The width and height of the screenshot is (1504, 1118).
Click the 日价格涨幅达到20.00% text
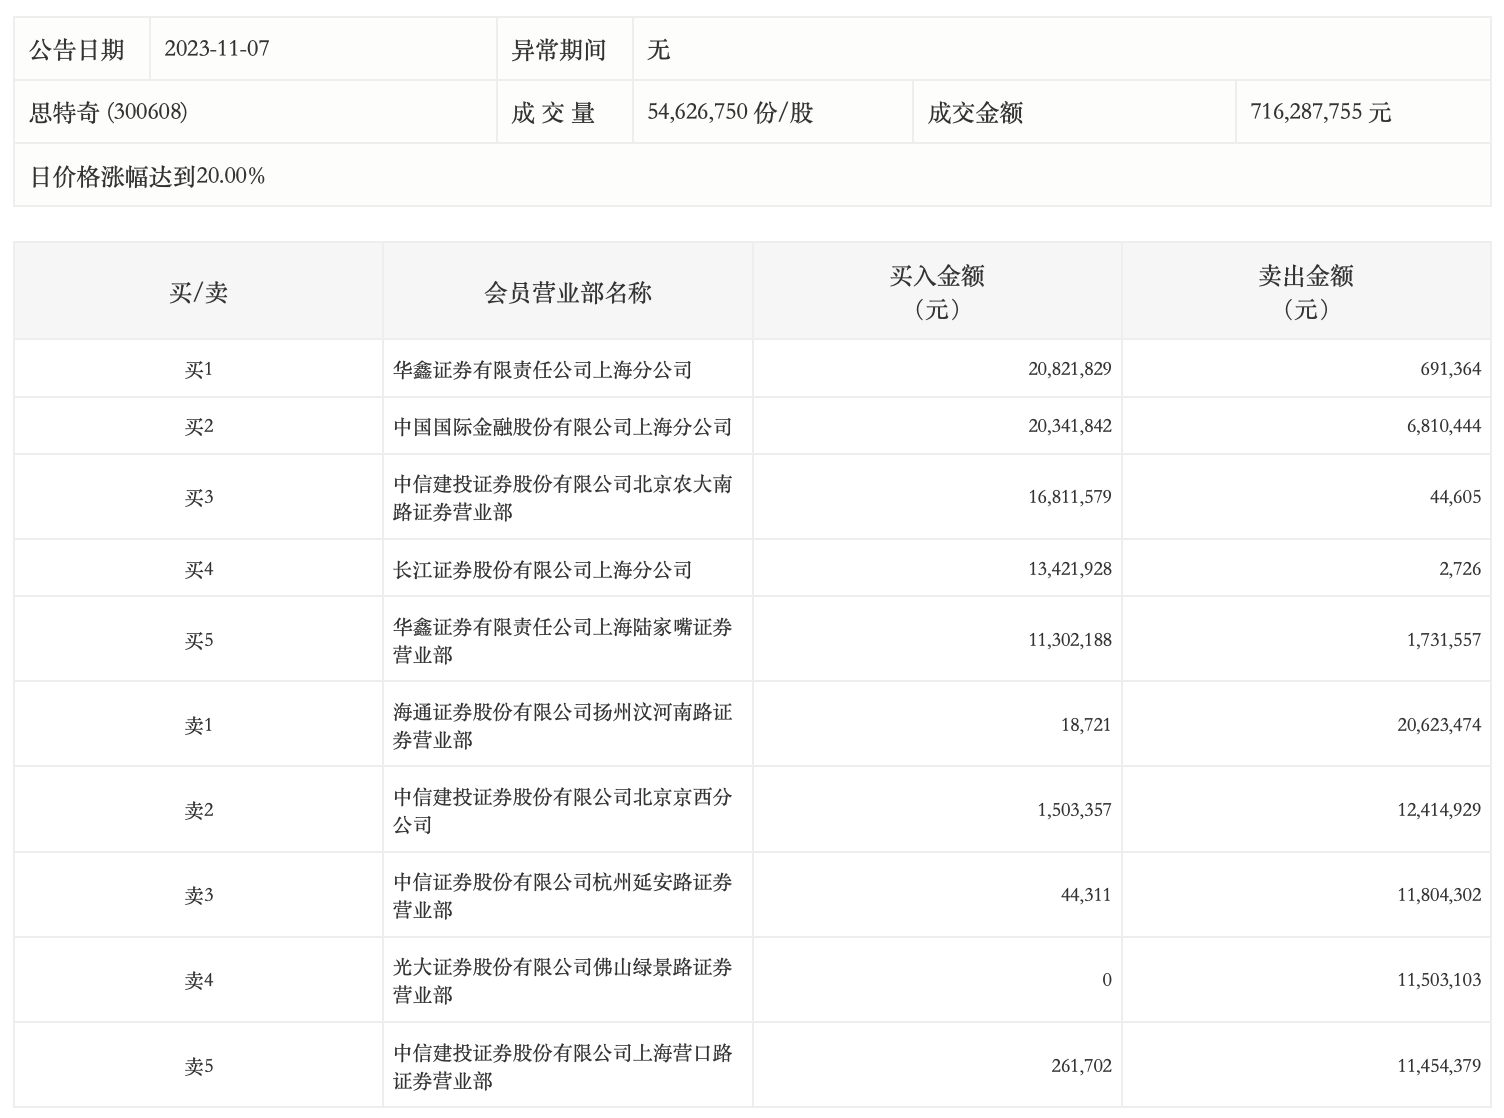(x=147, y=176)
